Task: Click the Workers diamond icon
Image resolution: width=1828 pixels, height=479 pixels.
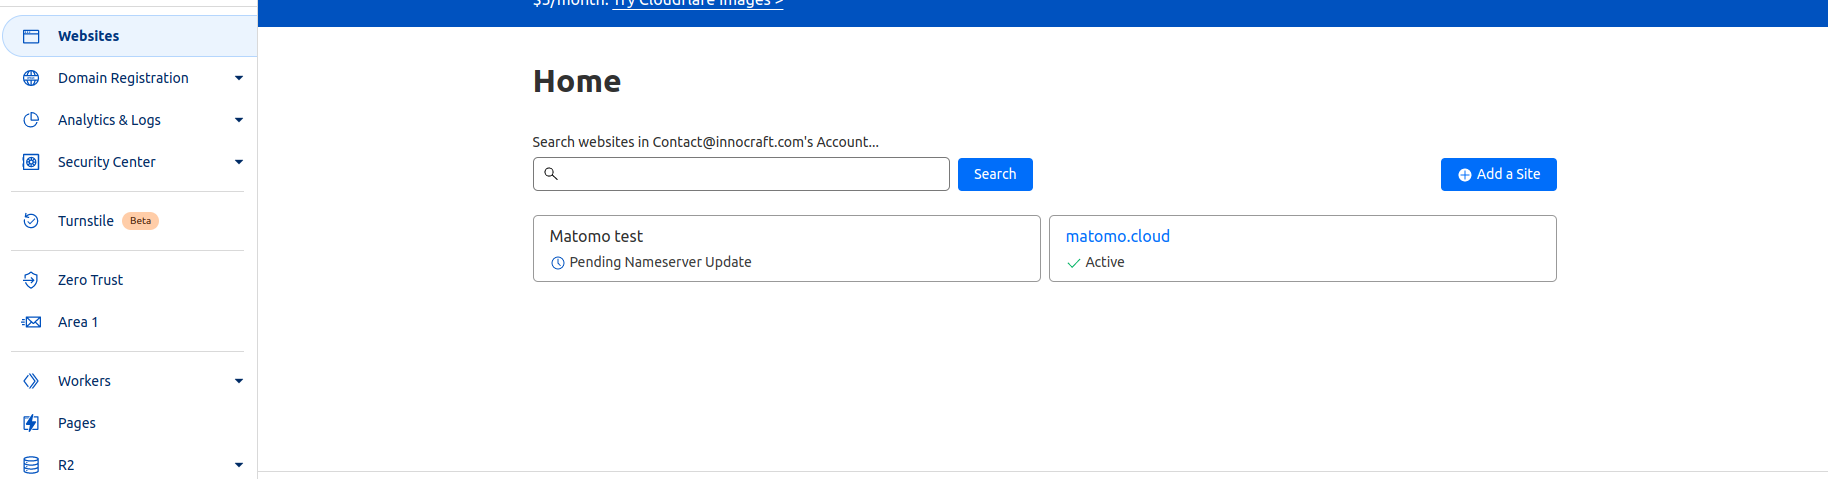Action: tap(31, 381)
